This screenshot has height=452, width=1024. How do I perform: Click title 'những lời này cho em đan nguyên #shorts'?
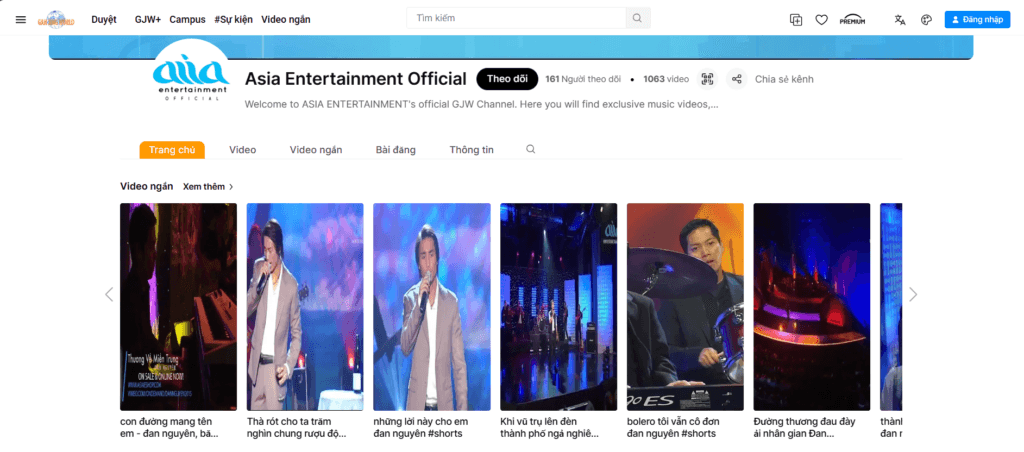point(421,427)
